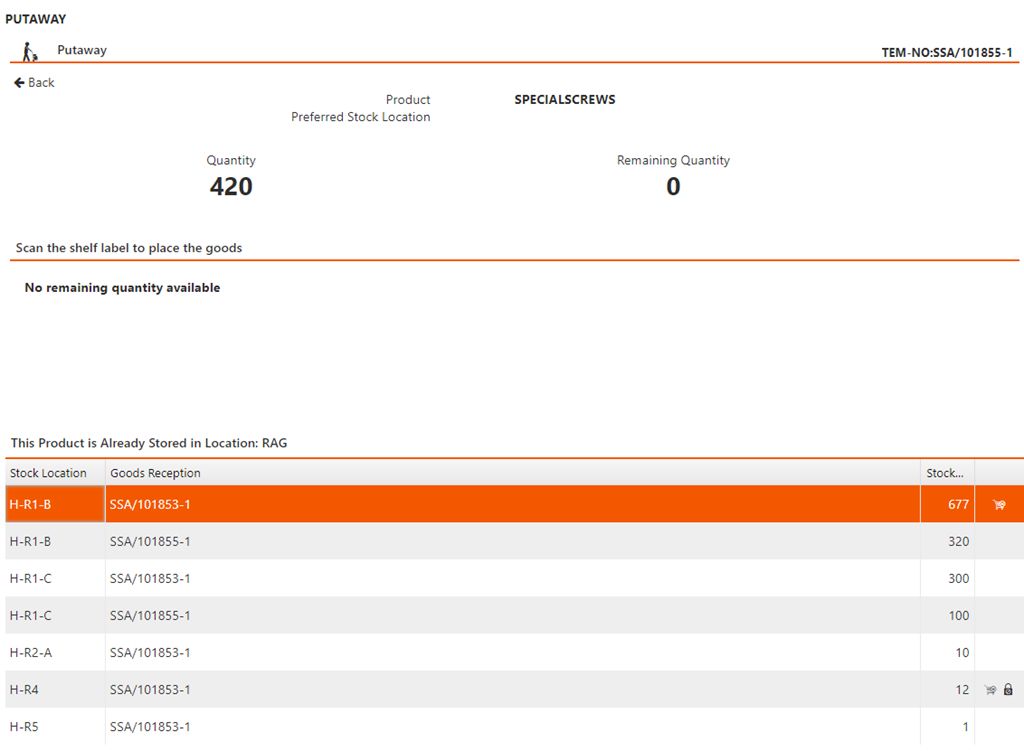
Task: Open the Putaway tab label
Action: pos(82,50)
